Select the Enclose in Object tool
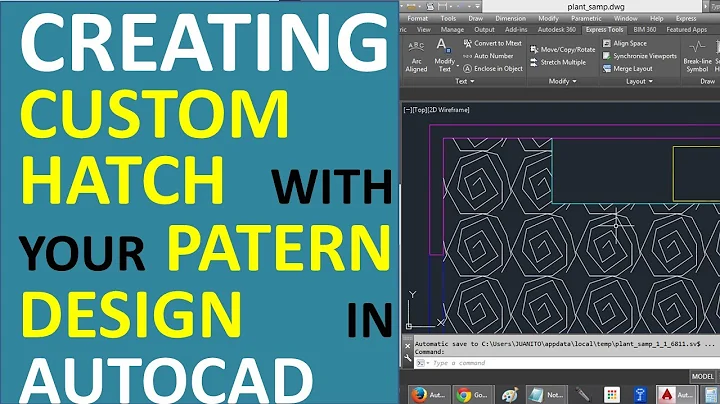The image size is (720, 404). point(493,69)
